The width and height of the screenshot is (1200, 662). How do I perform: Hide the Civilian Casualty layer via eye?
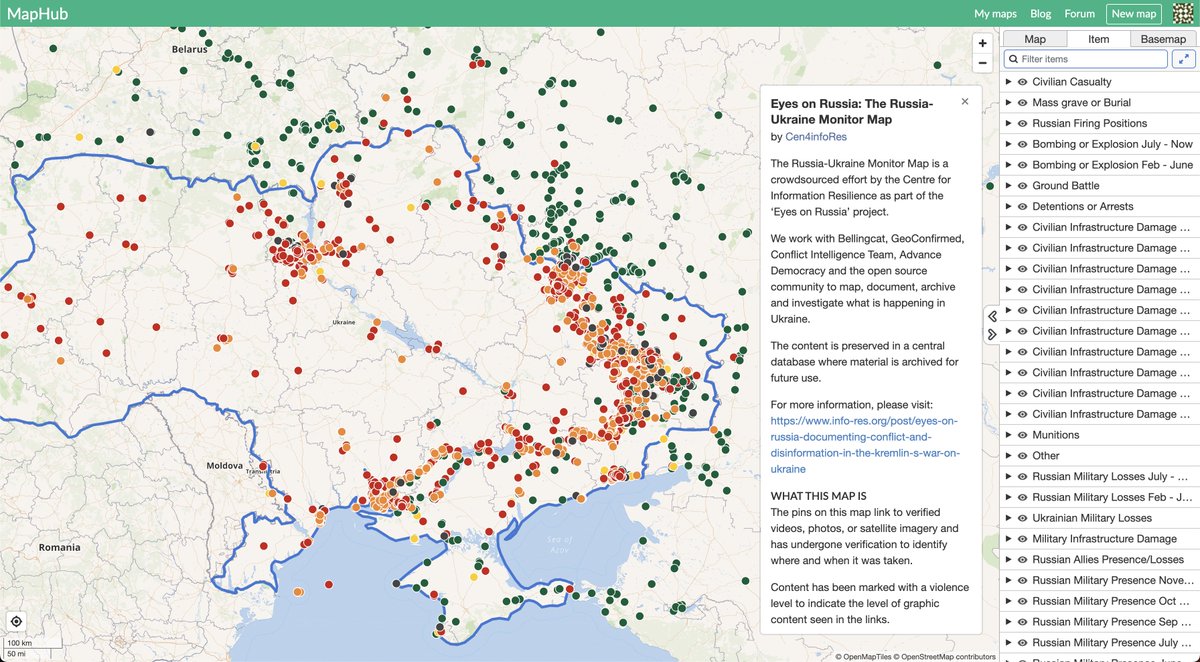(x=1023, y=82)
